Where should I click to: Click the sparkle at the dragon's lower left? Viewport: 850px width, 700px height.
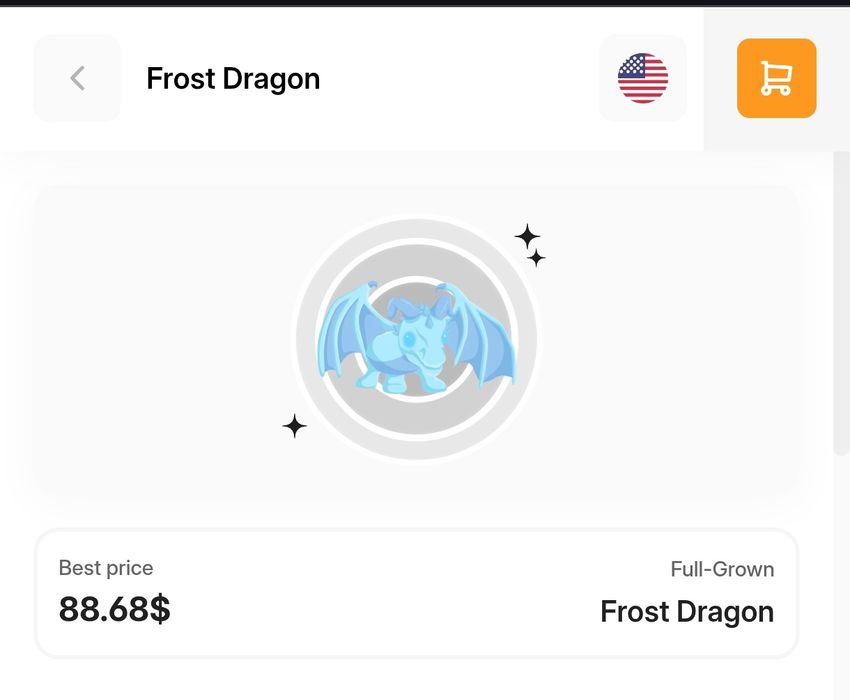click(x=294, y=427)
